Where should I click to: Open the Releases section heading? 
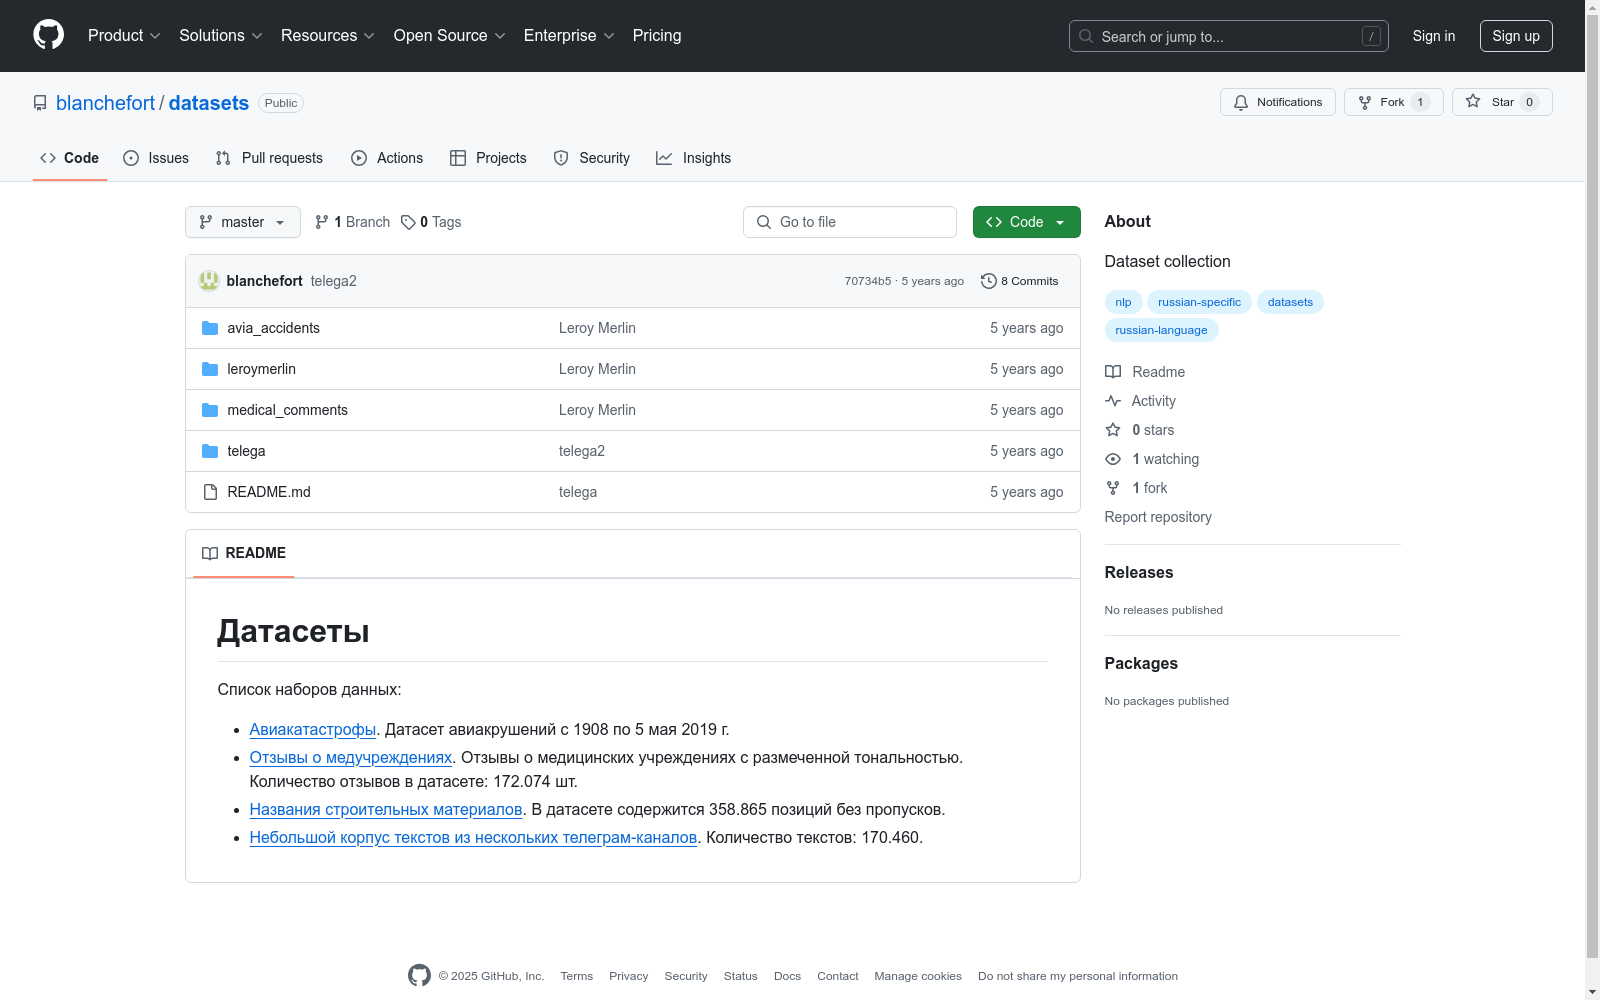coord(1139,573)
